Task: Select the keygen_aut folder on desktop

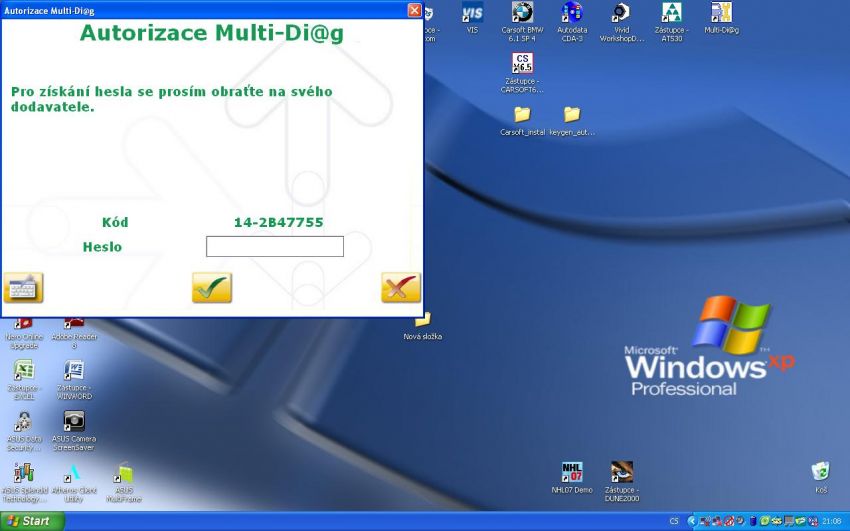Action: [x=572, y=121]
